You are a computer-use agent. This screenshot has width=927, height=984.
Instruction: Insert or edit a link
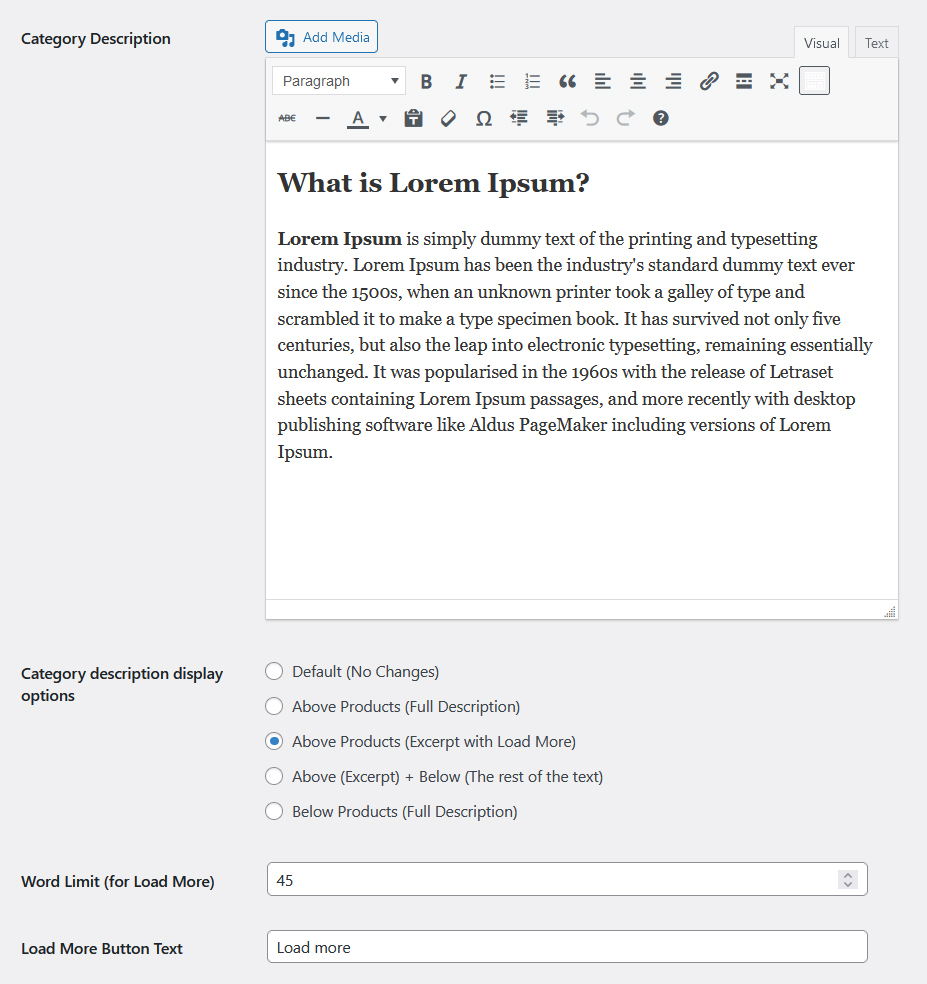click(x=709, y=81)
